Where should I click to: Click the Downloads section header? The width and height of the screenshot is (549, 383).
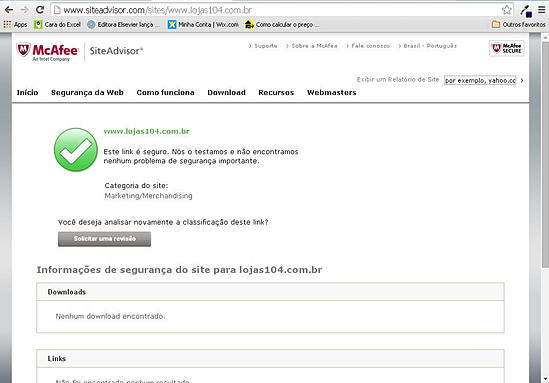pyautogui.click(x=270, y=292)
